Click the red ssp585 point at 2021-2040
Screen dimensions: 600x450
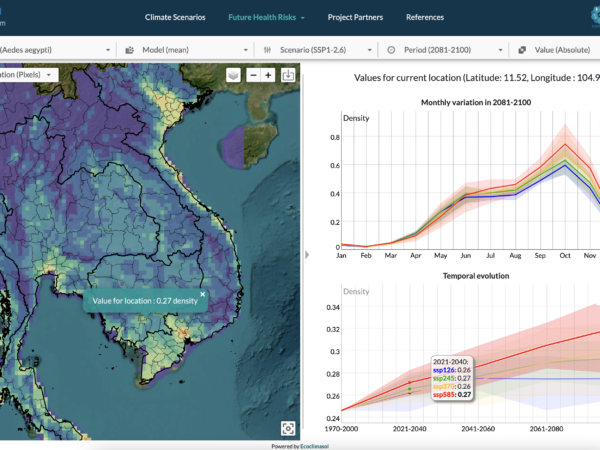[x=410, y=383]
